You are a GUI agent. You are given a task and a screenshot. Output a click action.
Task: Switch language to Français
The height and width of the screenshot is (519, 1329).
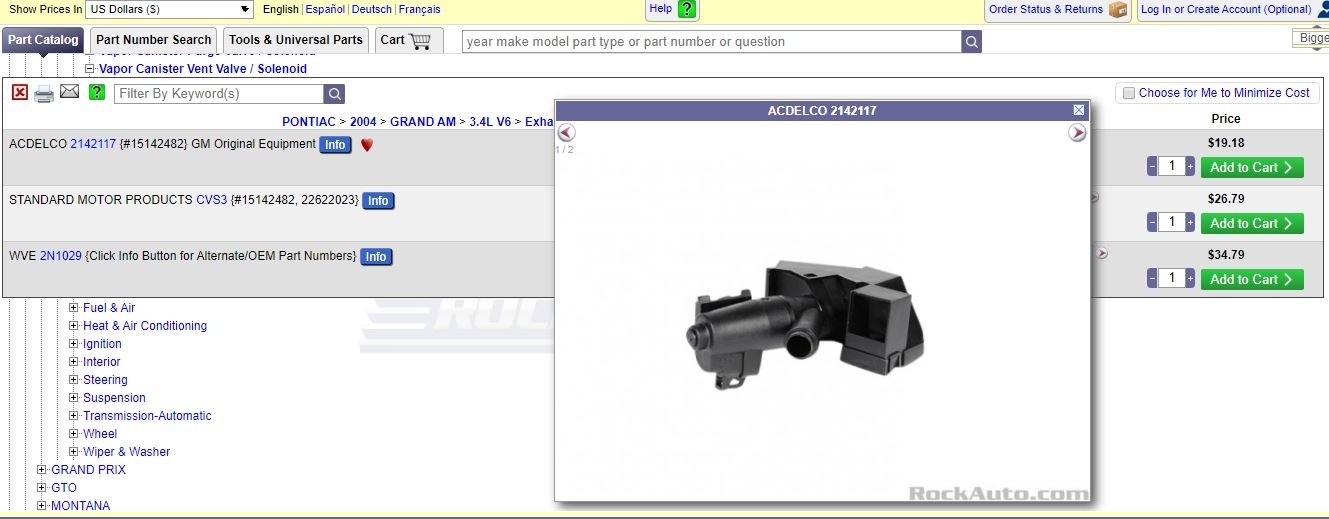tap(420, 9)
